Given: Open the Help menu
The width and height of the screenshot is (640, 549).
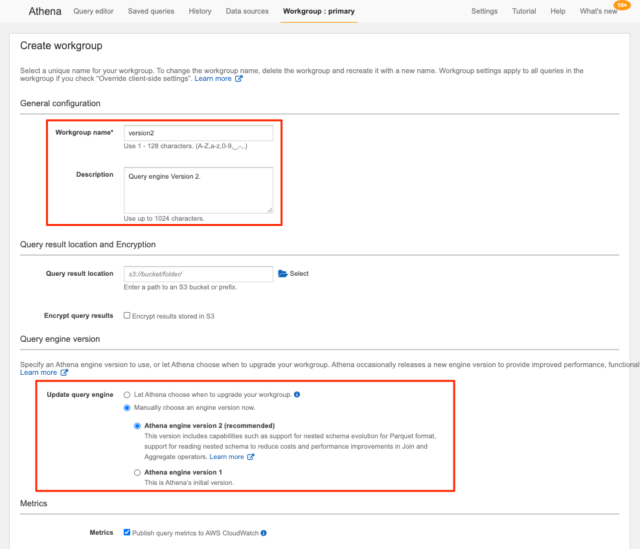Looking at the screenshot, I should pos(558,11).
